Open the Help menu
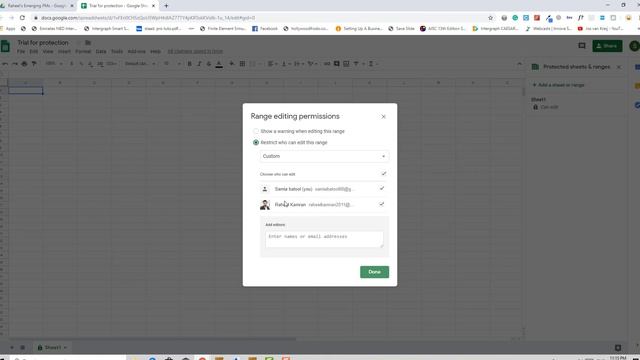 tap(156, 51)
